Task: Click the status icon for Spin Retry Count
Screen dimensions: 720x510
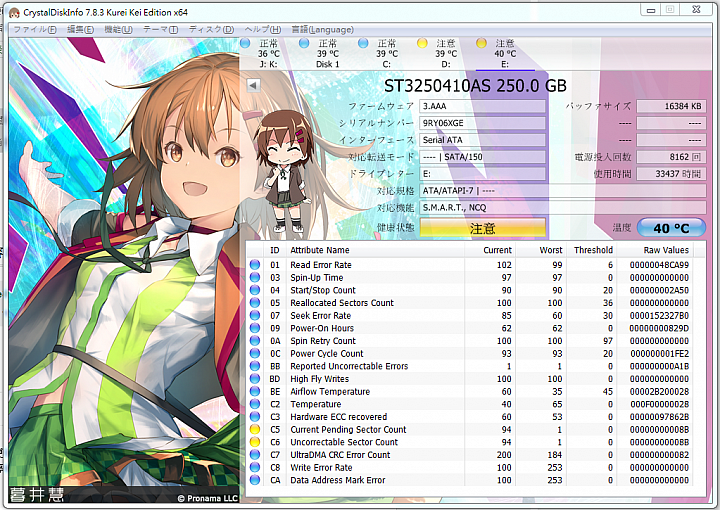Action: pos(254,341)
